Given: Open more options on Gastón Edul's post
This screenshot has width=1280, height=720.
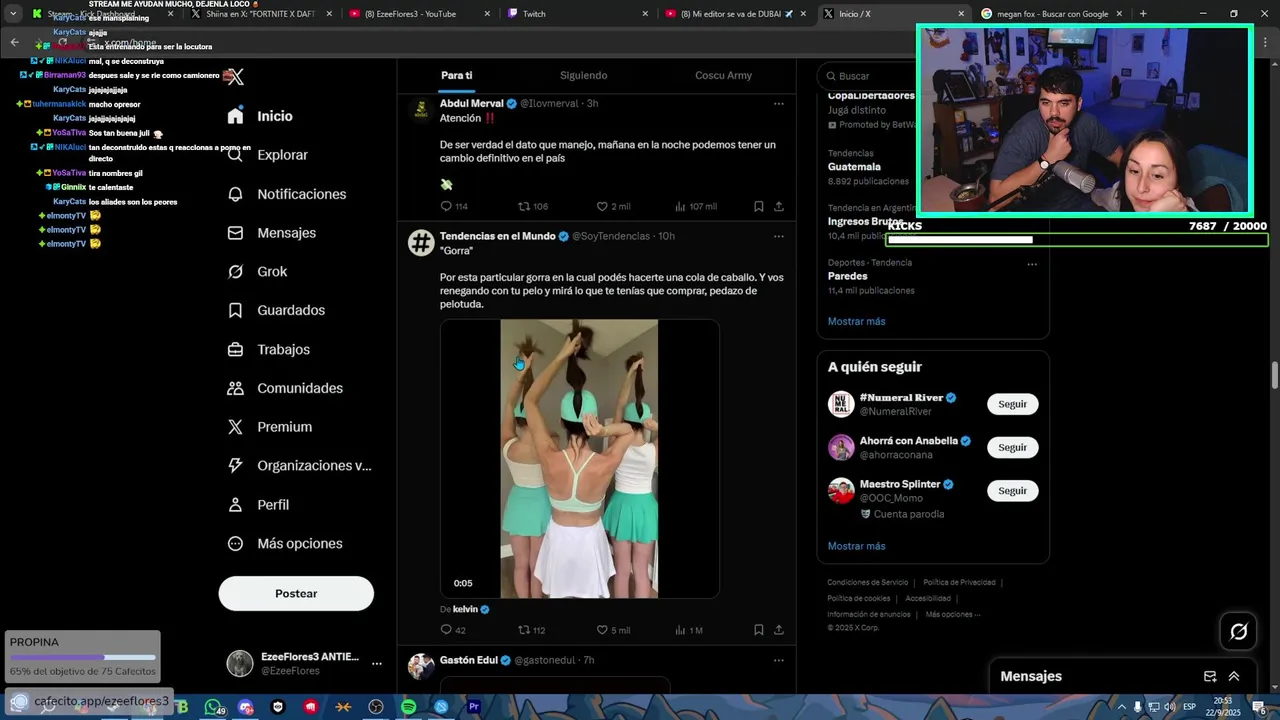Looking at the screenshot, I should pos(778,660).
